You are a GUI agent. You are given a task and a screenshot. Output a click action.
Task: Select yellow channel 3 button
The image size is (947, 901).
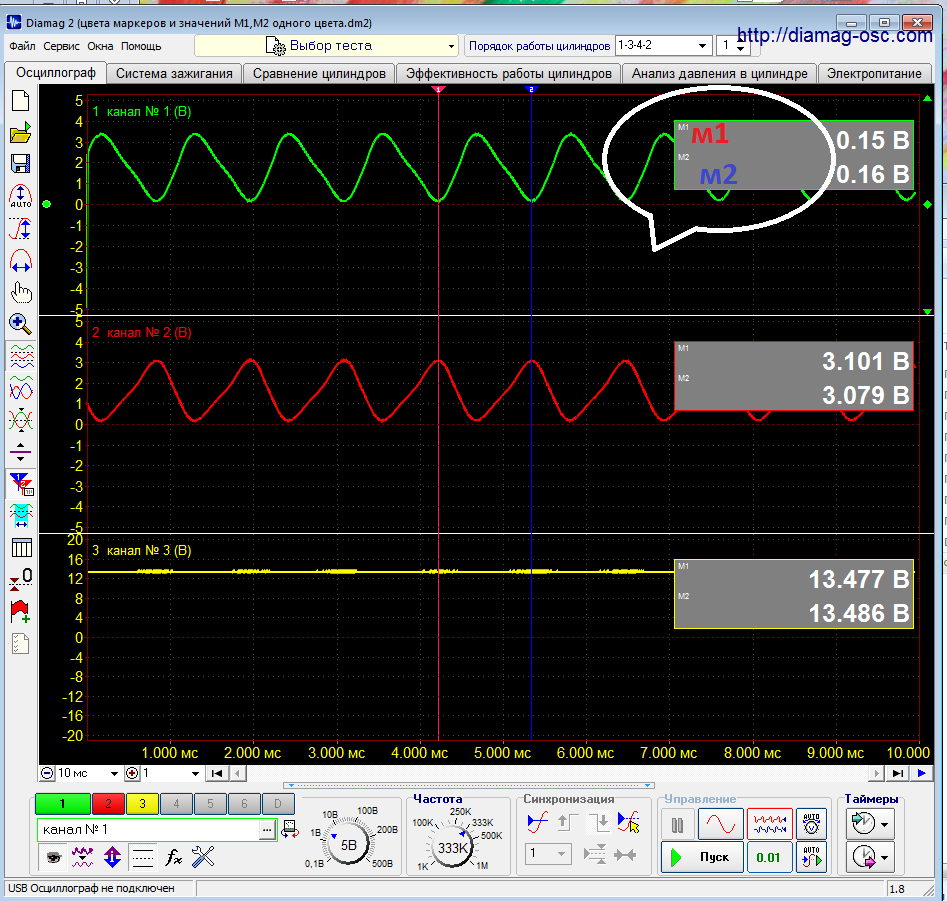pos(142,804)
